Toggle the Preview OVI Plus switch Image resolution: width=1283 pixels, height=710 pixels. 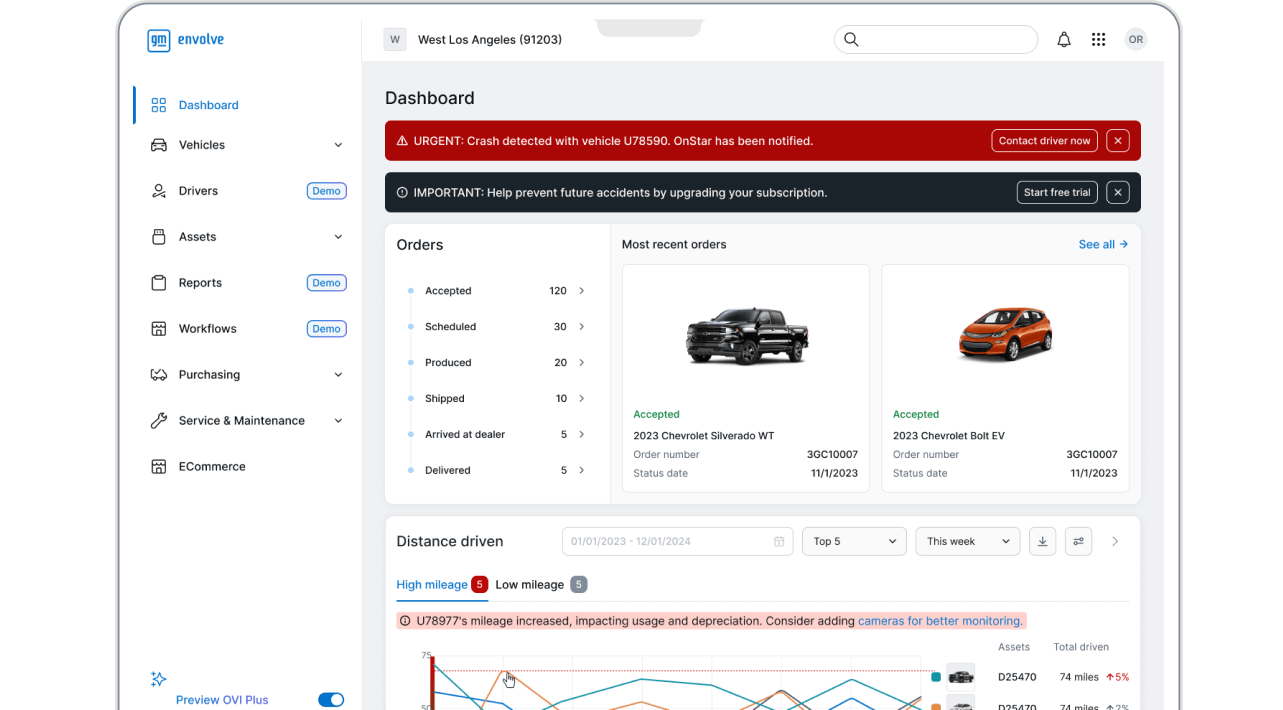[330, 700]
